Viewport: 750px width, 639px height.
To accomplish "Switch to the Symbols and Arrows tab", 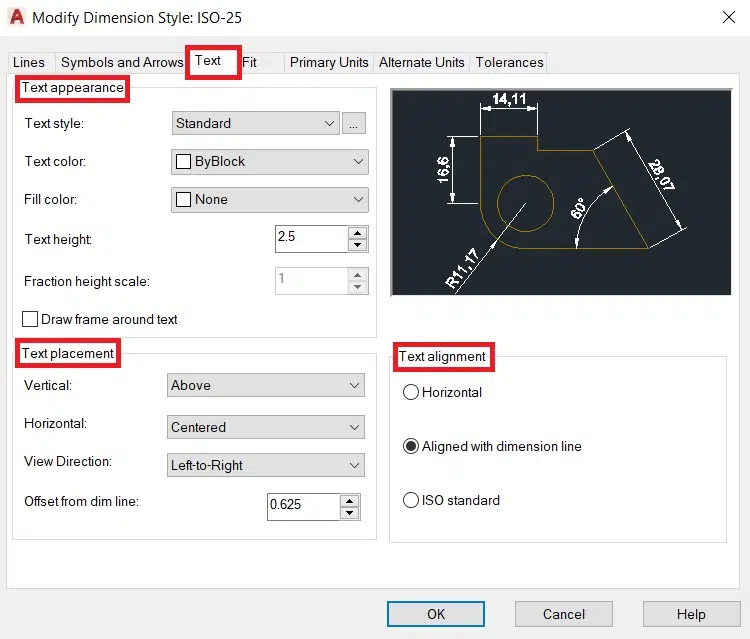I will [122, 62].
